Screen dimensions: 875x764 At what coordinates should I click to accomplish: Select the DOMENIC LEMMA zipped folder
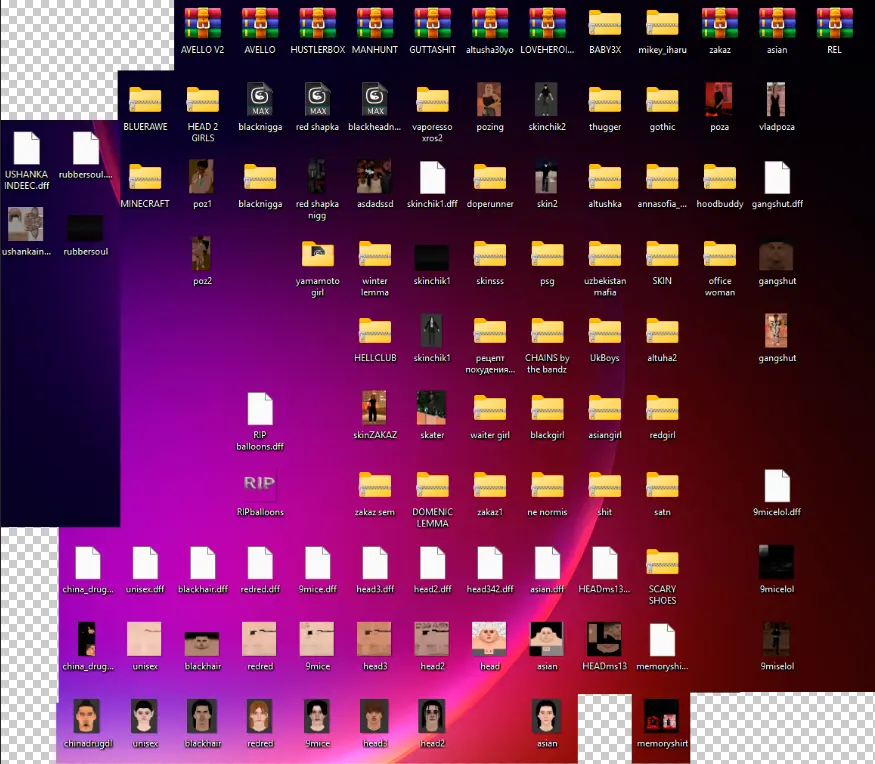(432, 483)
